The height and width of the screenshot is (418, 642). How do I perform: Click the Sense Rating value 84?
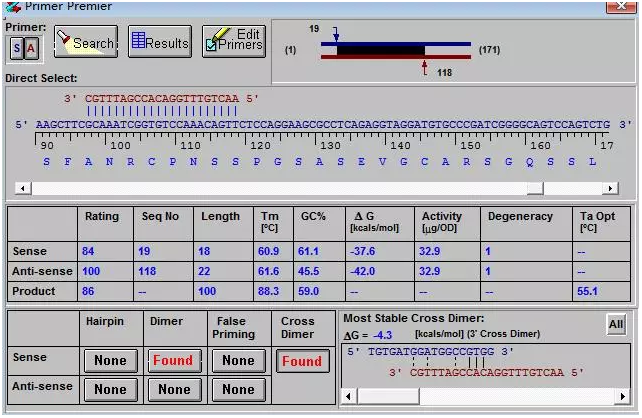pyautogui.click(x=88, y=251)
